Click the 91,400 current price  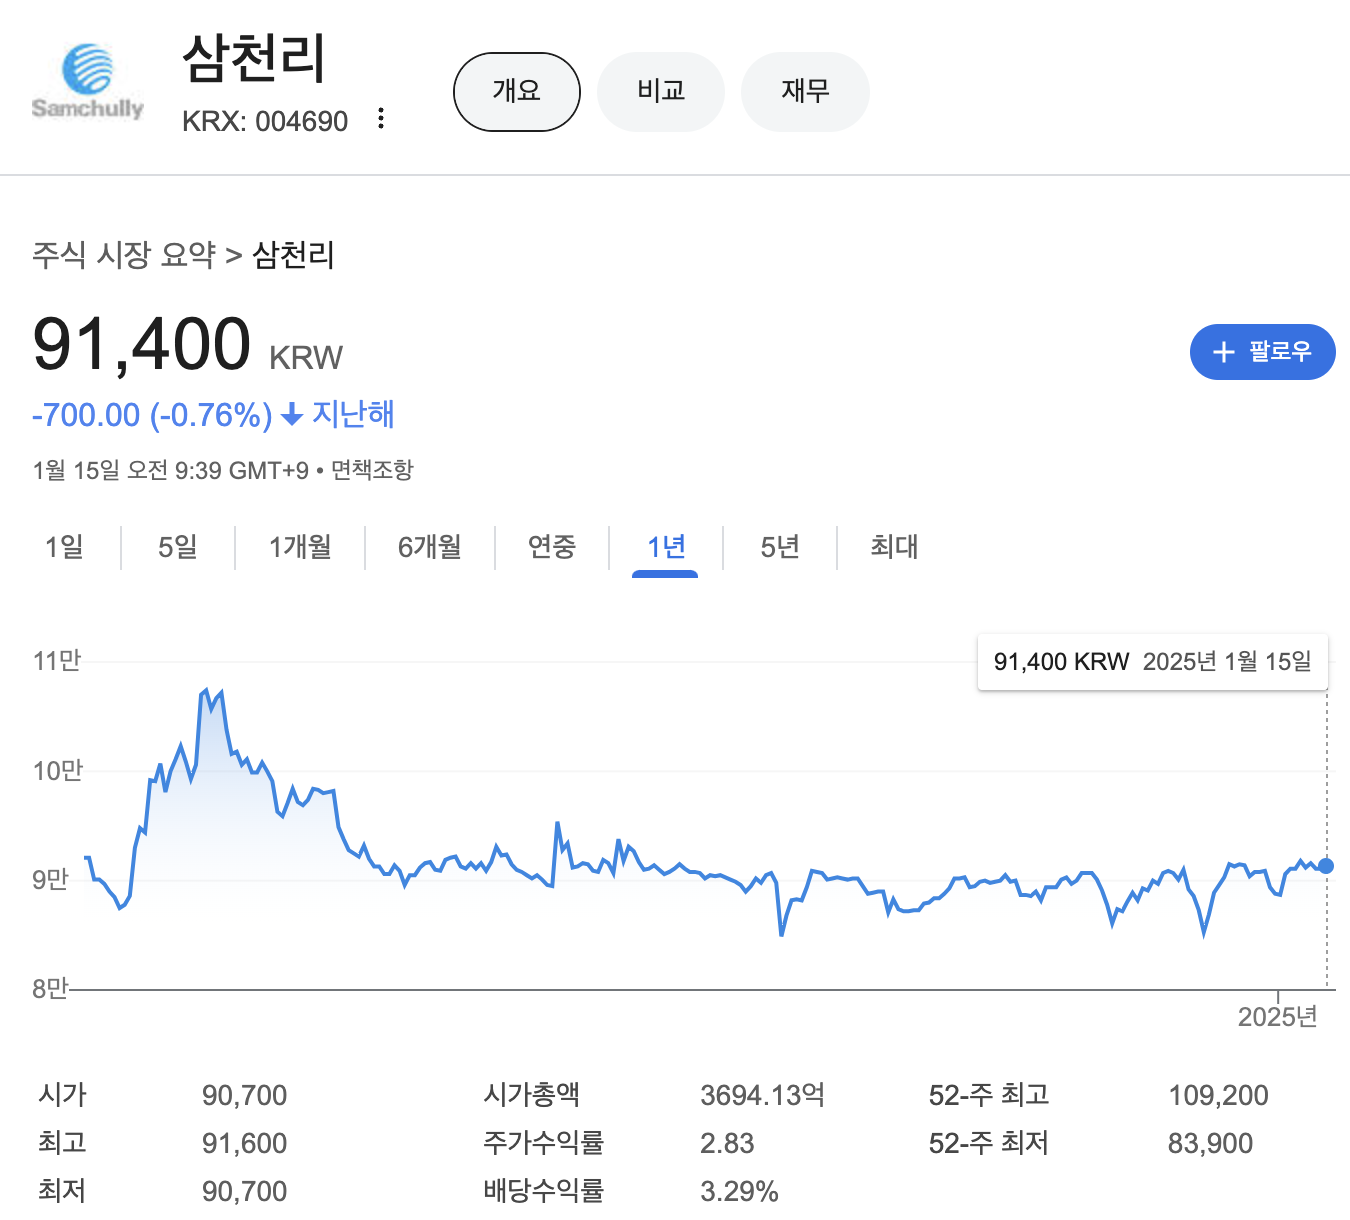click(x=142, y=344)
